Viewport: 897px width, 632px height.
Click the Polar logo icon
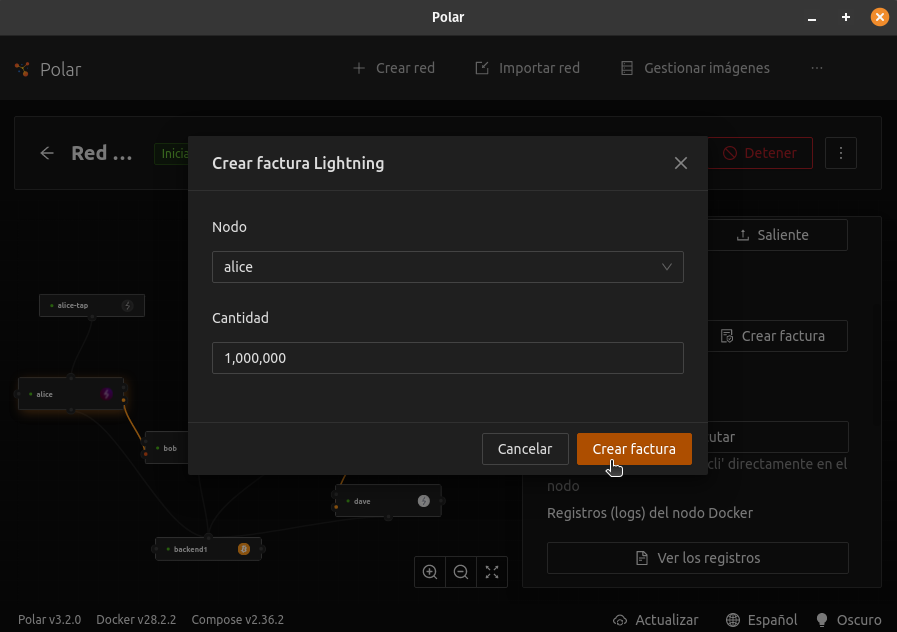click(23, 69)
